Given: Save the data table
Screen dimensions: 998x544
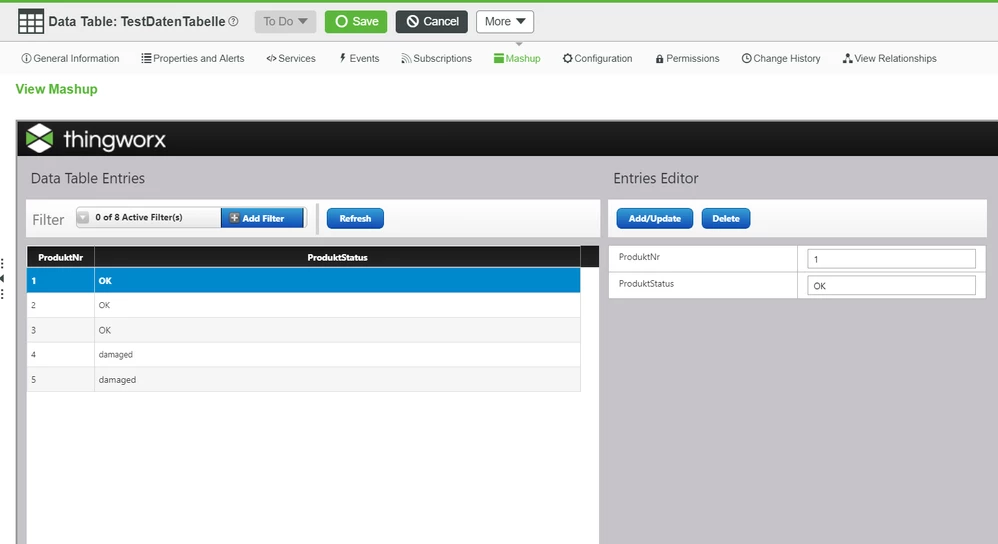Looking at the screenshot, I should pyautogui.click(x=356, y=22).
